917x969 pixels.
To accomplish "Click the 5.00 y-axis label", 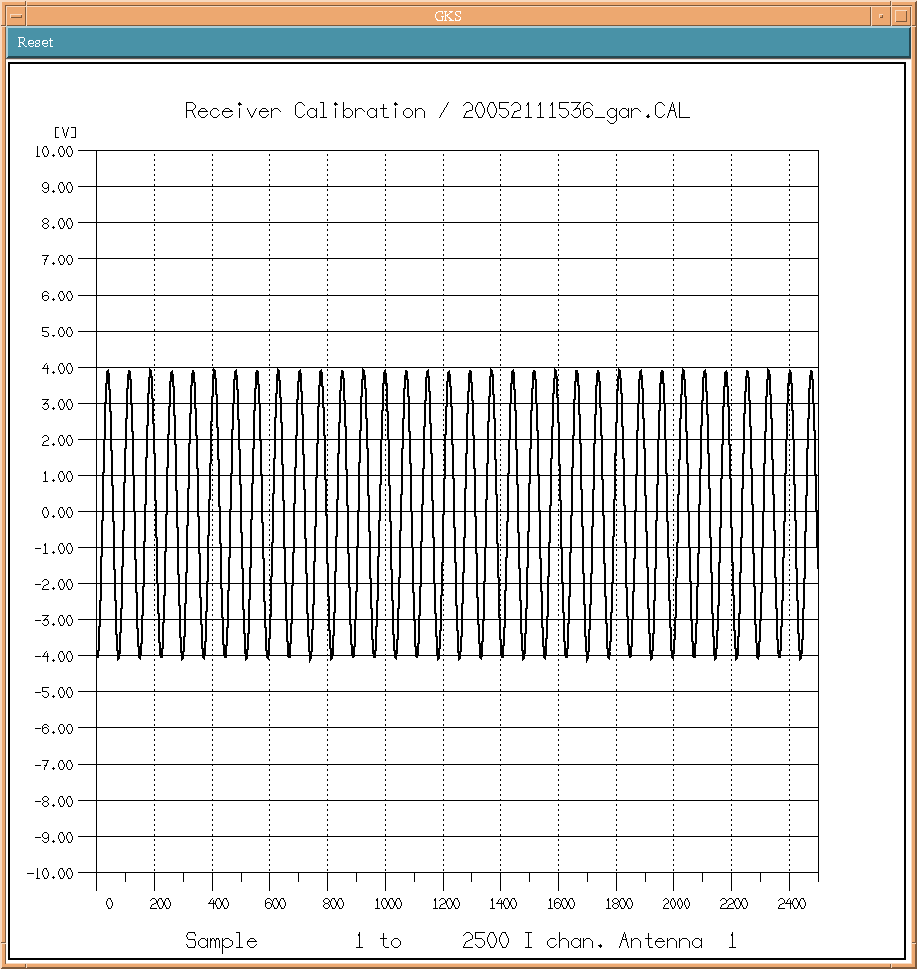I will pos(57,332).
